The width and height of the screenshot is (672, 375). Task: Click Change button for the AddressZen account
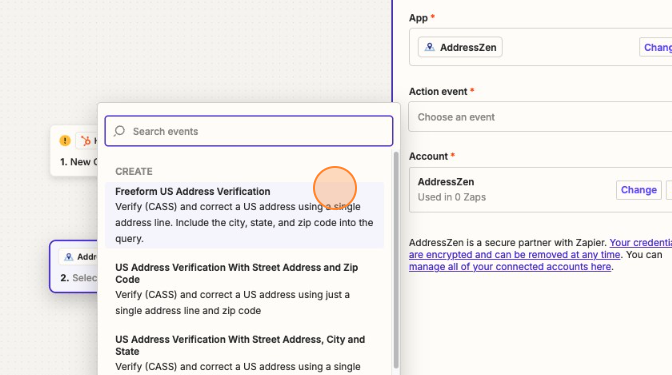(639, 190)
